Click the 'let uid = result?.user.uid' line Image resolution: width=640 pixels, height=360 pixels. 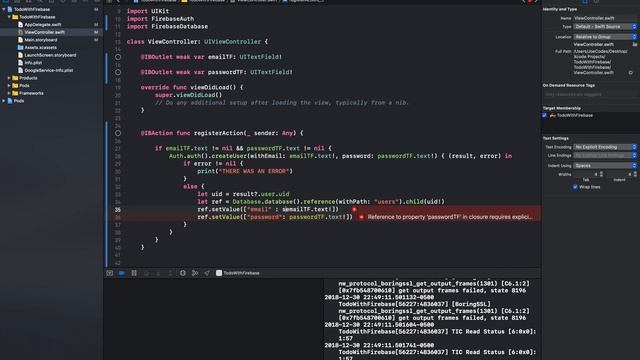point(243,194)
